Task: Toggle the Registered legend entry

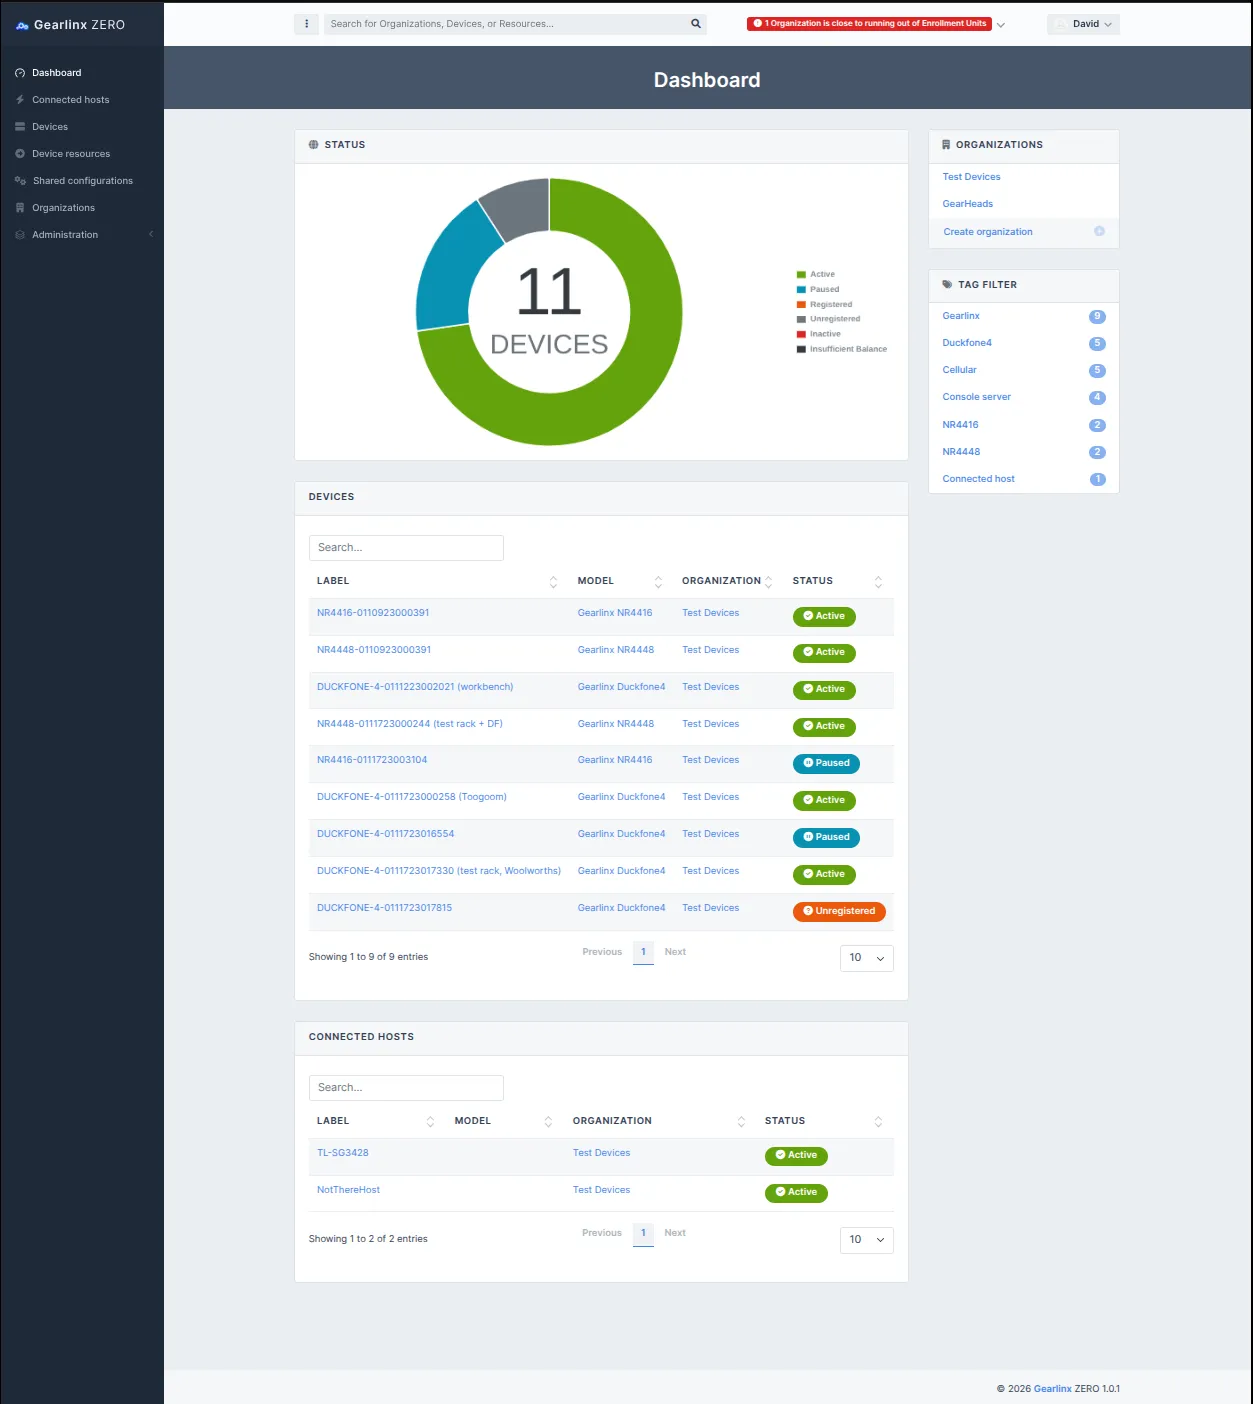Action: click(824, 304)
